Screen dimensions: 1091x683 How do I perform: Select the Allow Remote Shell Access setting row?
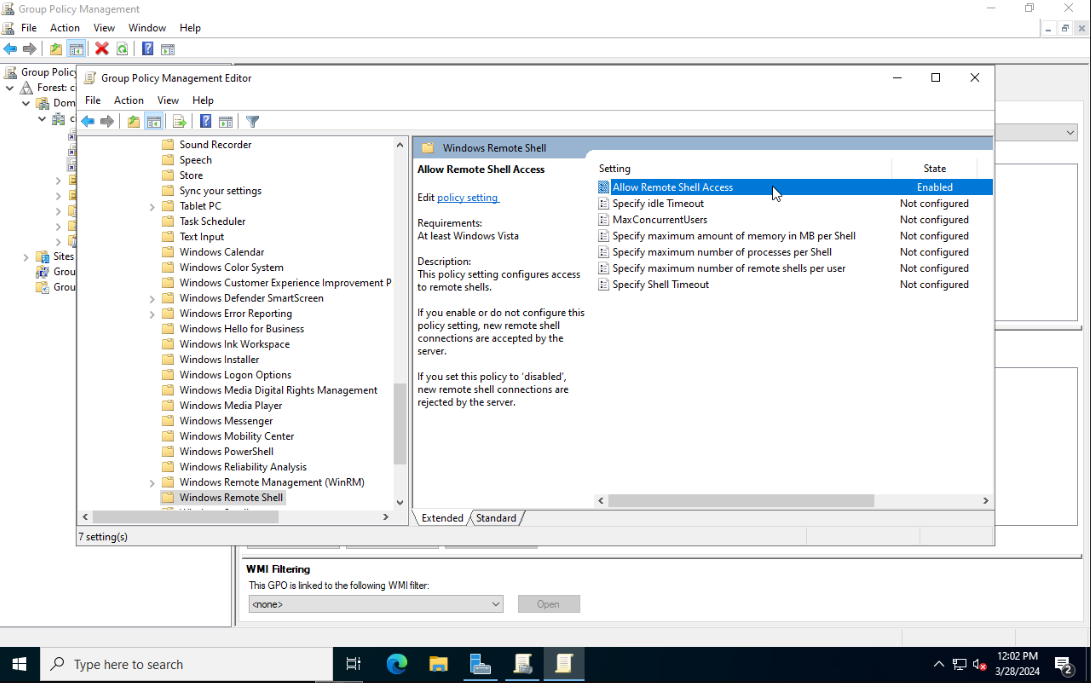(795, 187)
